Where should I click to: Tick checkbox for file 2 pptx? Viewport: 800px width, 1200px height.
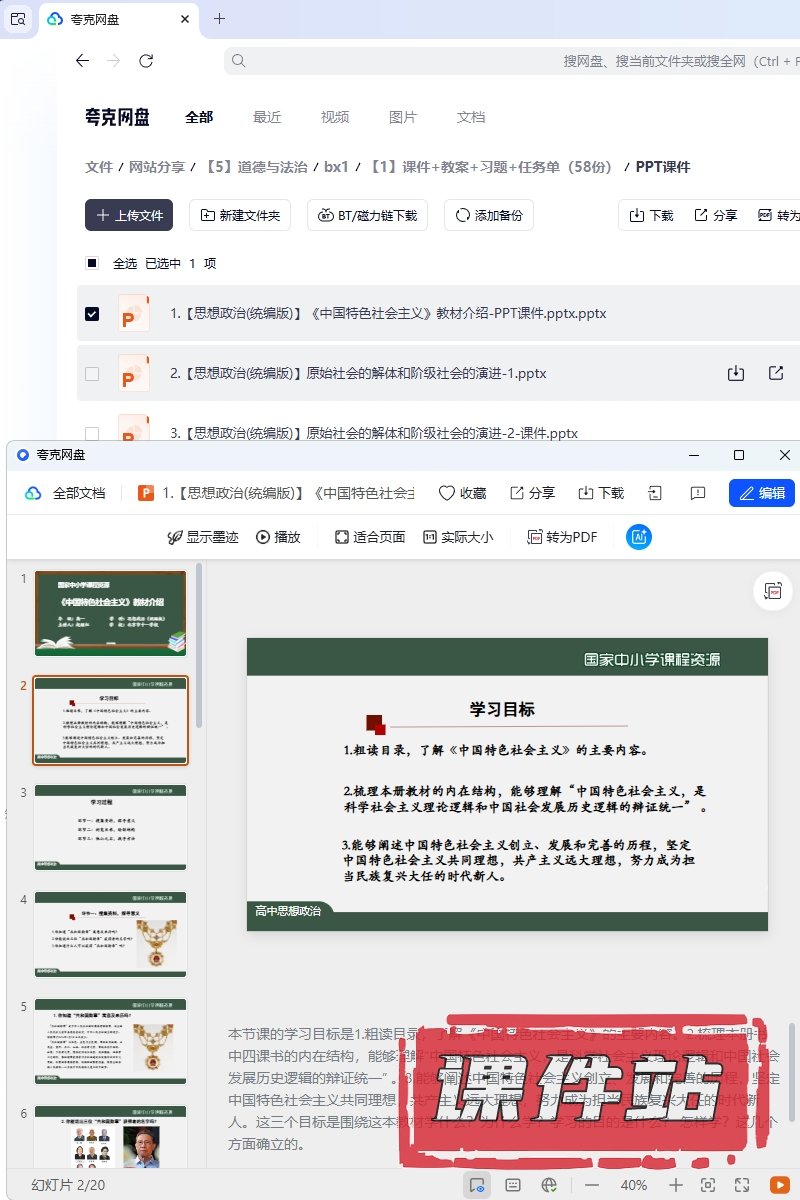click(92, 373)
